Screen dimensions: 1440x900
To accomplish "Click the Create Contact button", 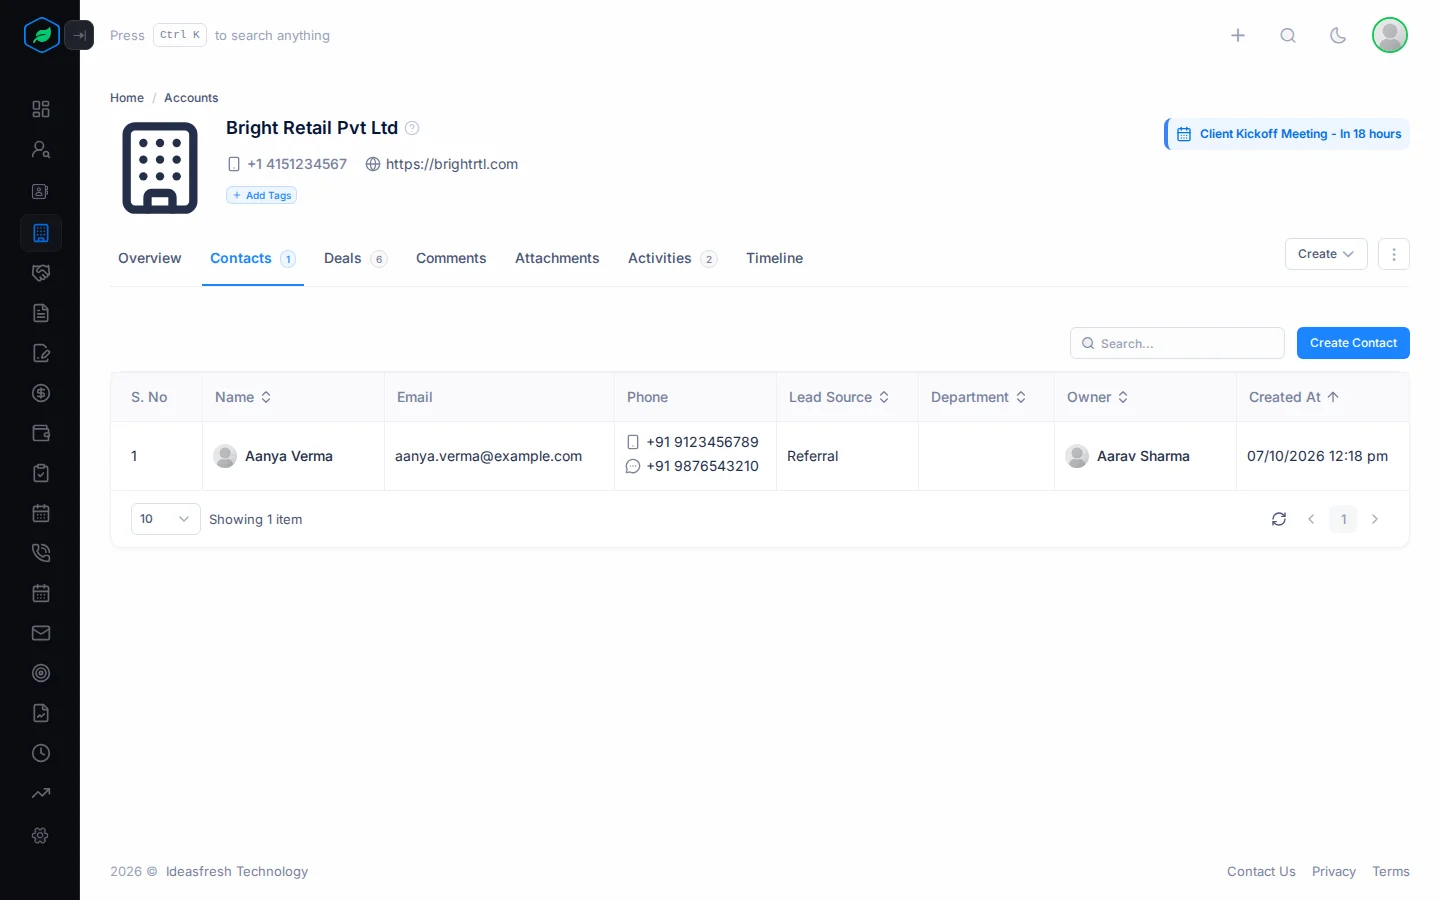I will coord(1353,343).
